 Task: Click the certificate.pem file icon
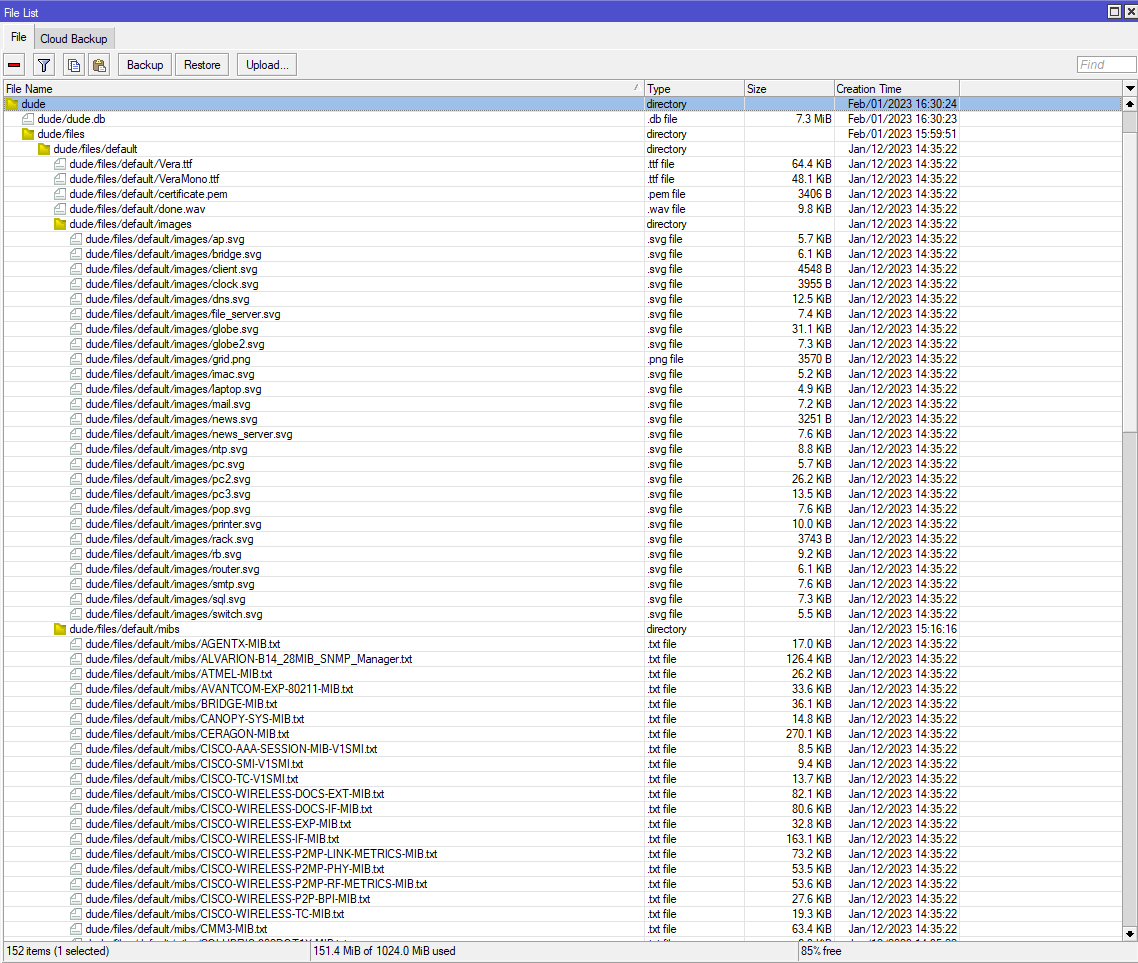(x=60, y=194)
